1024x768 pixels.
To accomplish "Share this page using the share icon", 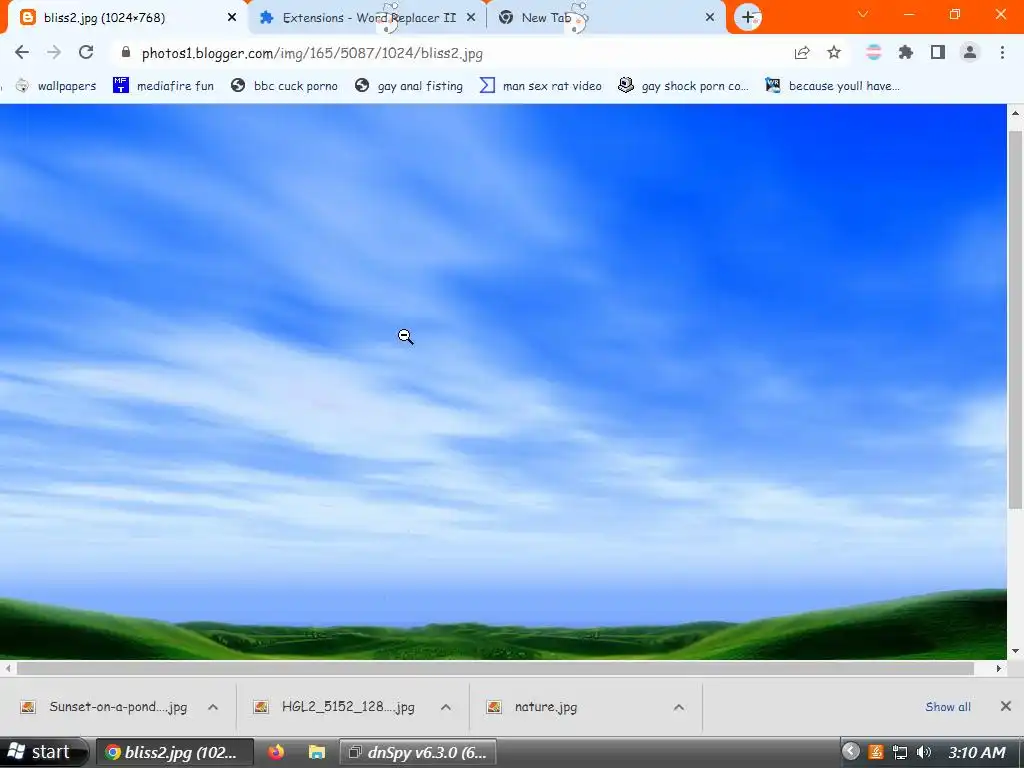I will coord(802,53).
